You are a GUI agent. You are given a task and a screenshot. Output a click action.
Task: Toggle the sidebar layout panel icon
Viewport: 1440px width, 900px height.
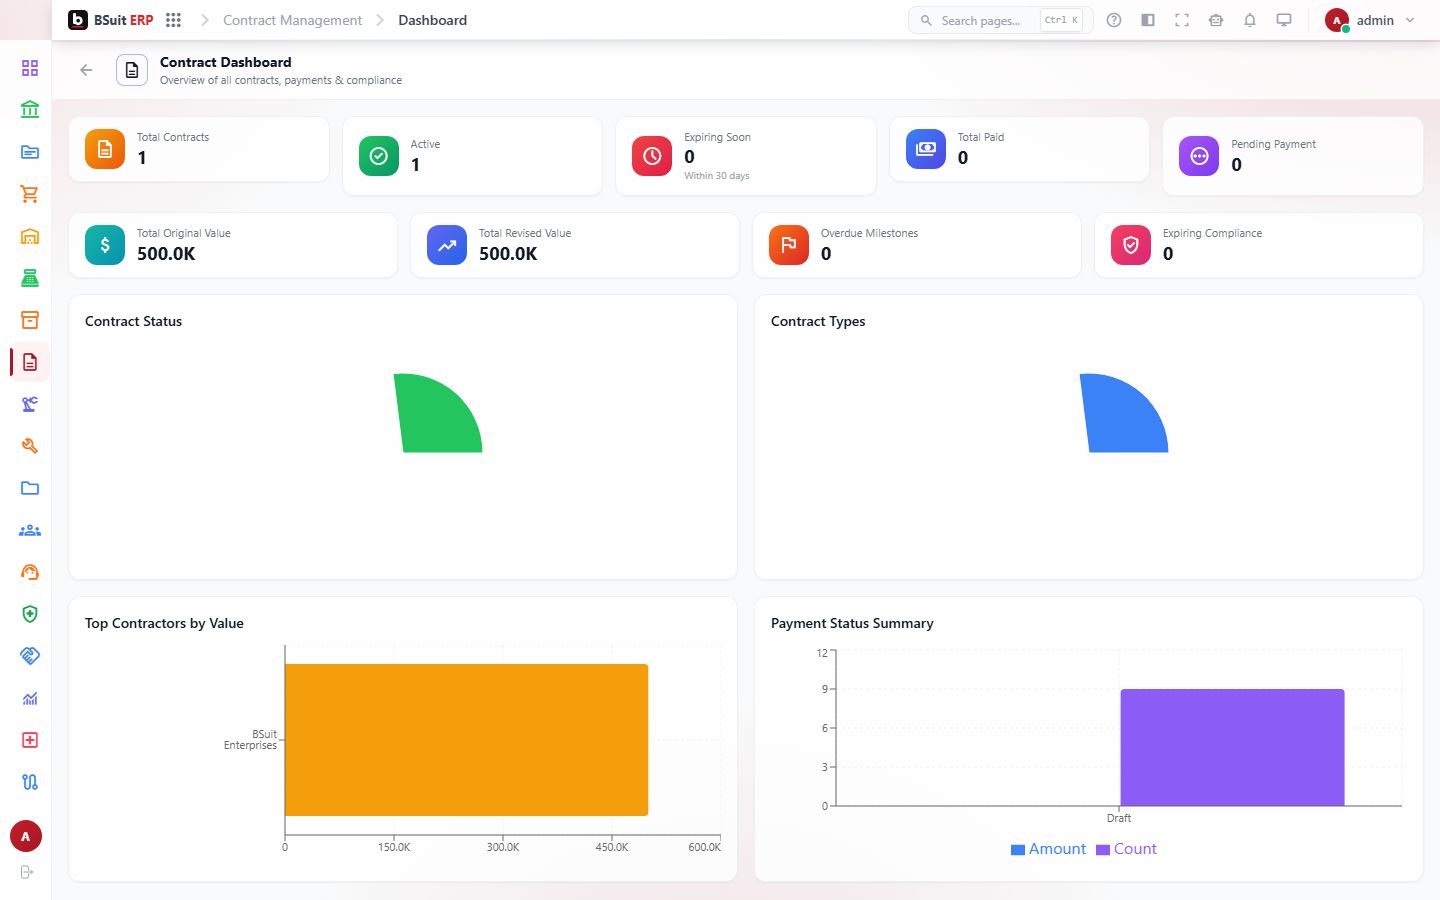1148,20
